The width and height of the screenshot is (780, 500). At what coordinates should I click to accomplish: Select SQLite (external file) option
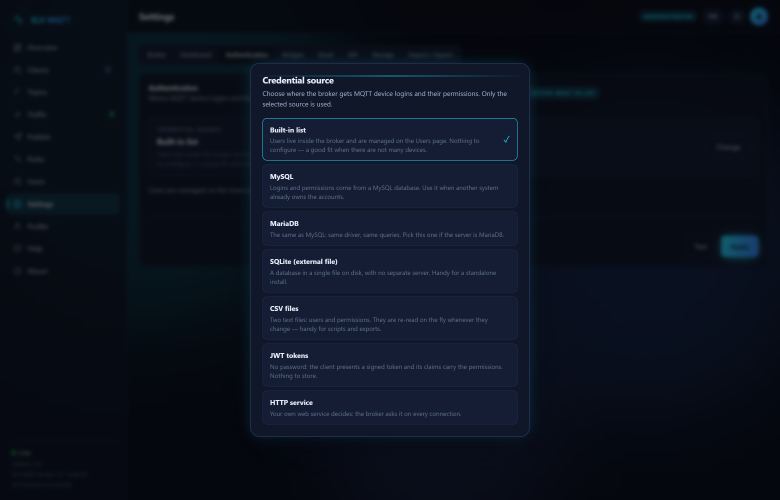390,271
